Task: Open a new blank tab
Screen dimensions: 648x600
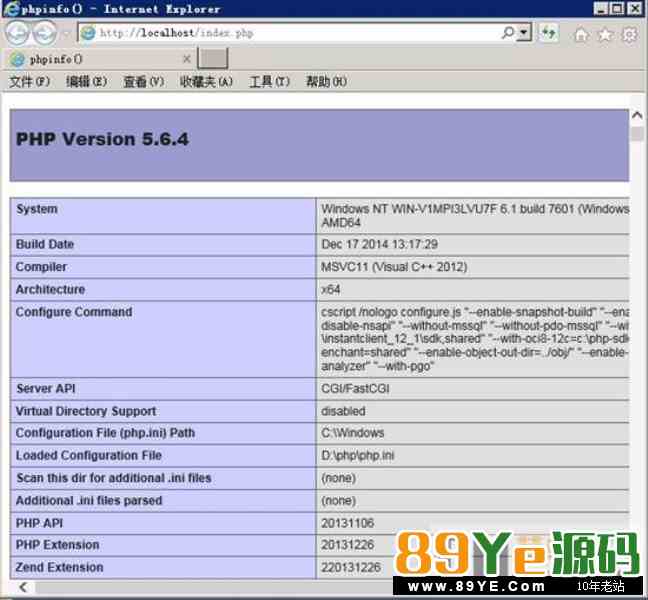Action: 212,58
